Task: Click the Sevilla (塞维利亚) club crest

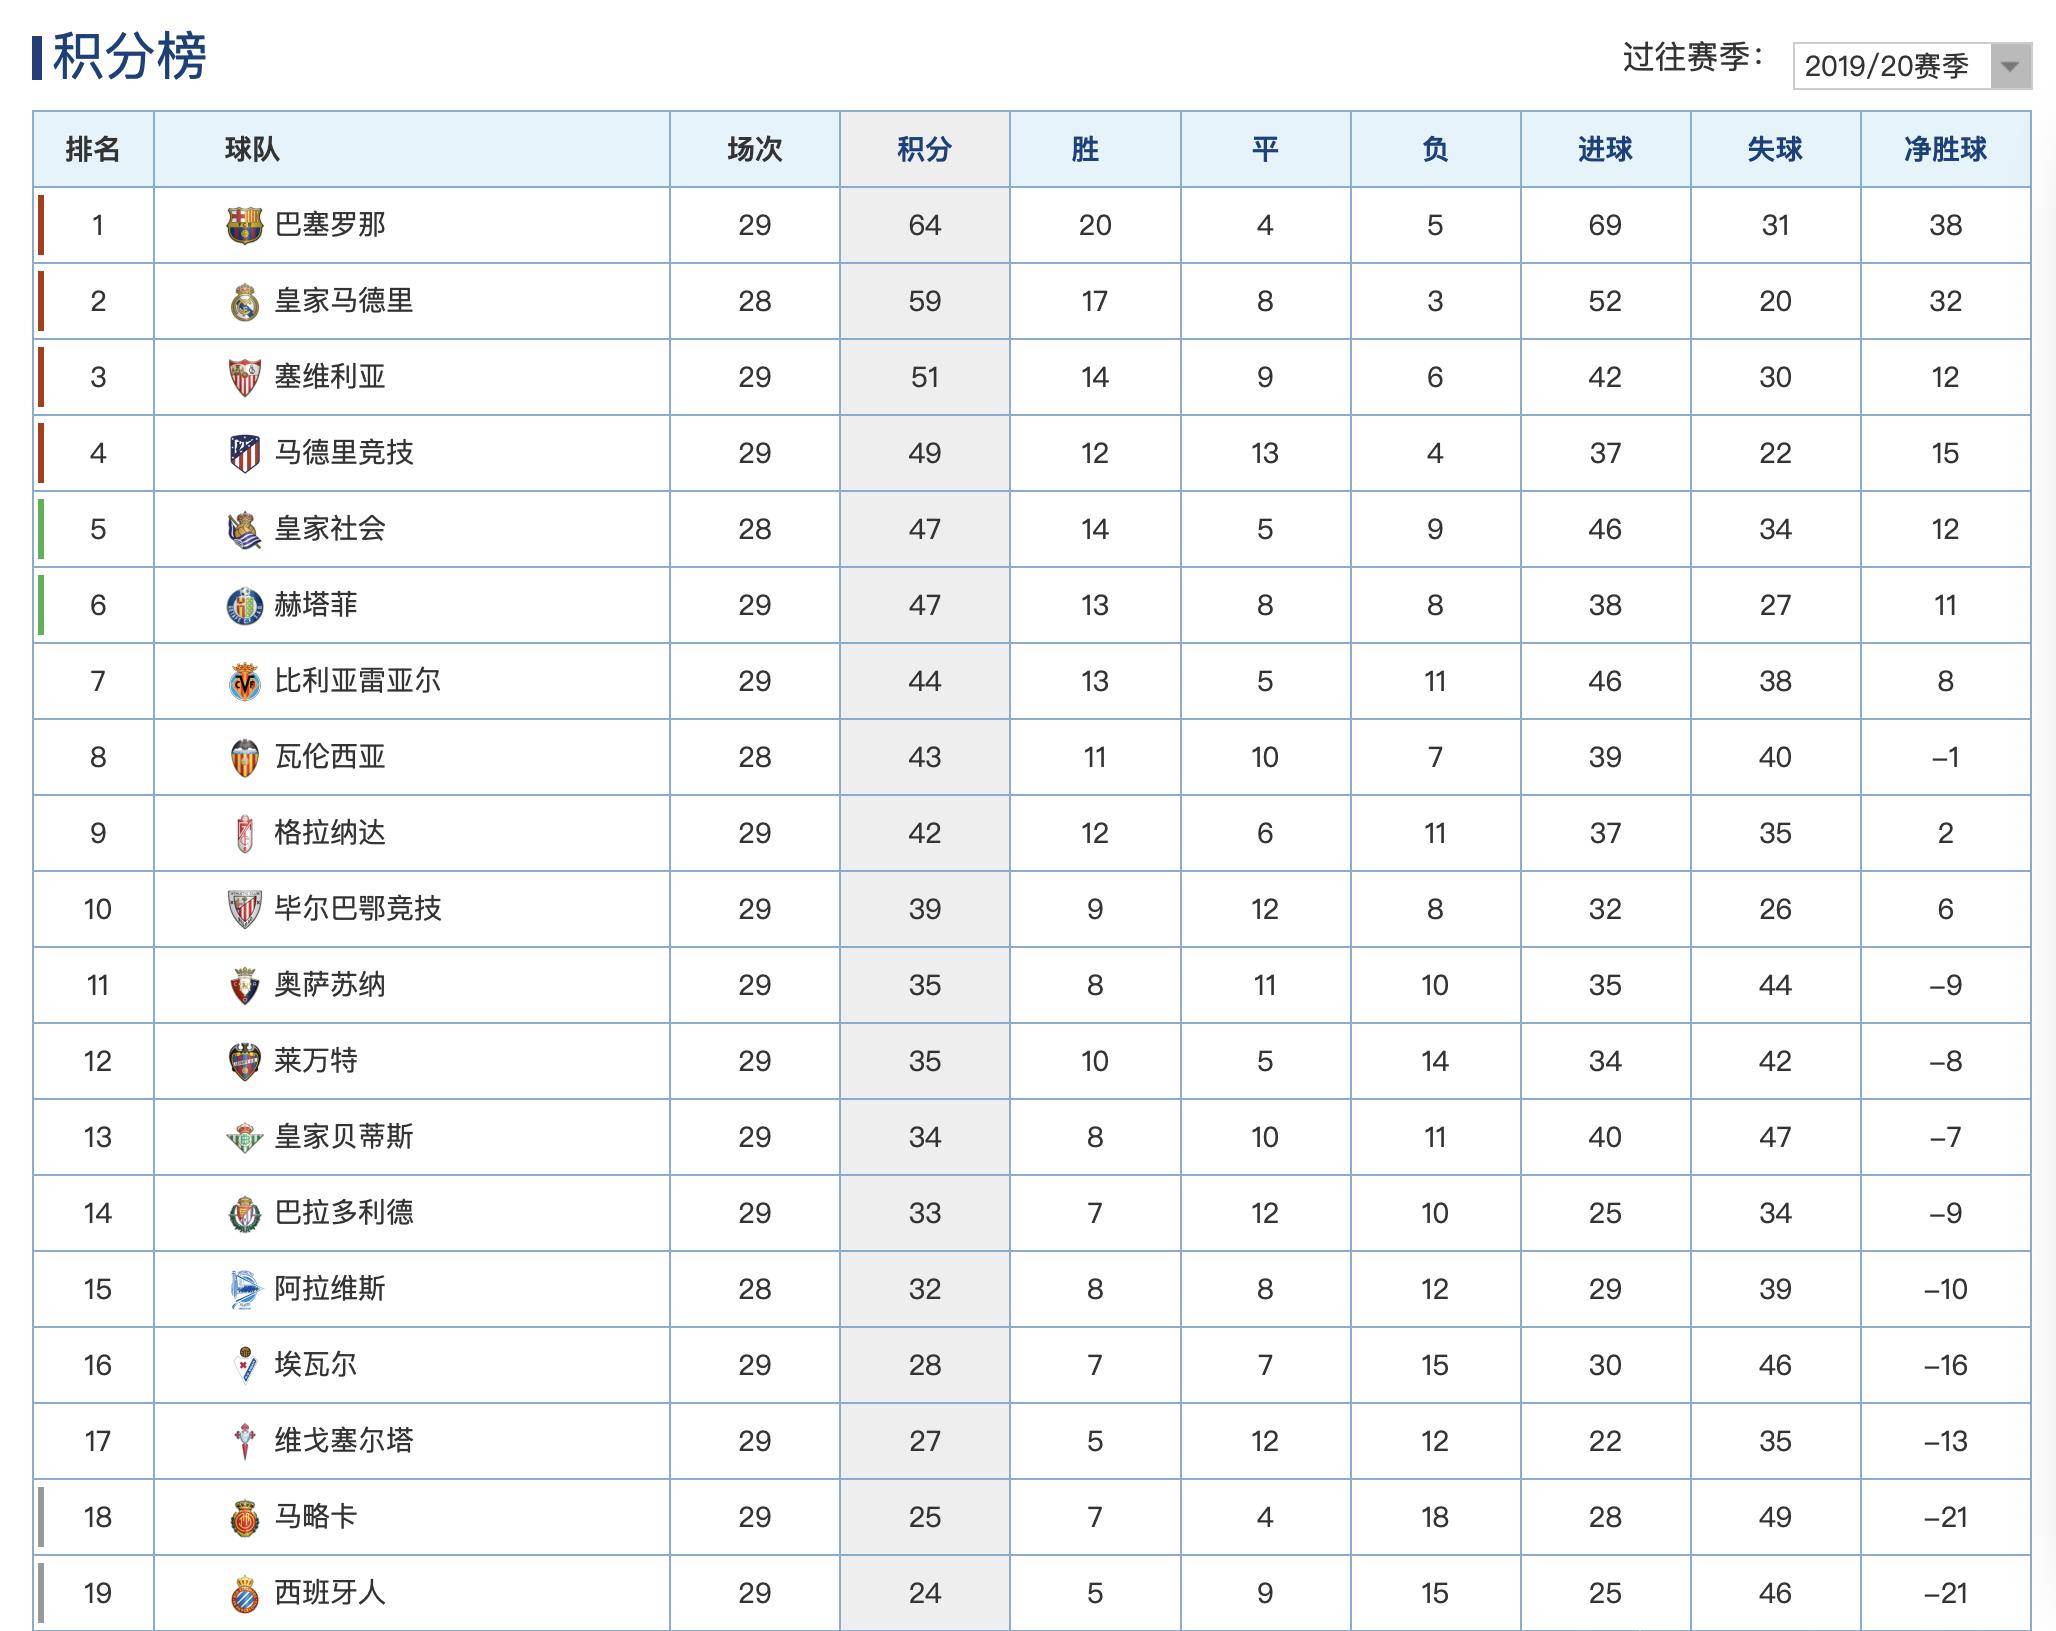Action: [245, 377]
